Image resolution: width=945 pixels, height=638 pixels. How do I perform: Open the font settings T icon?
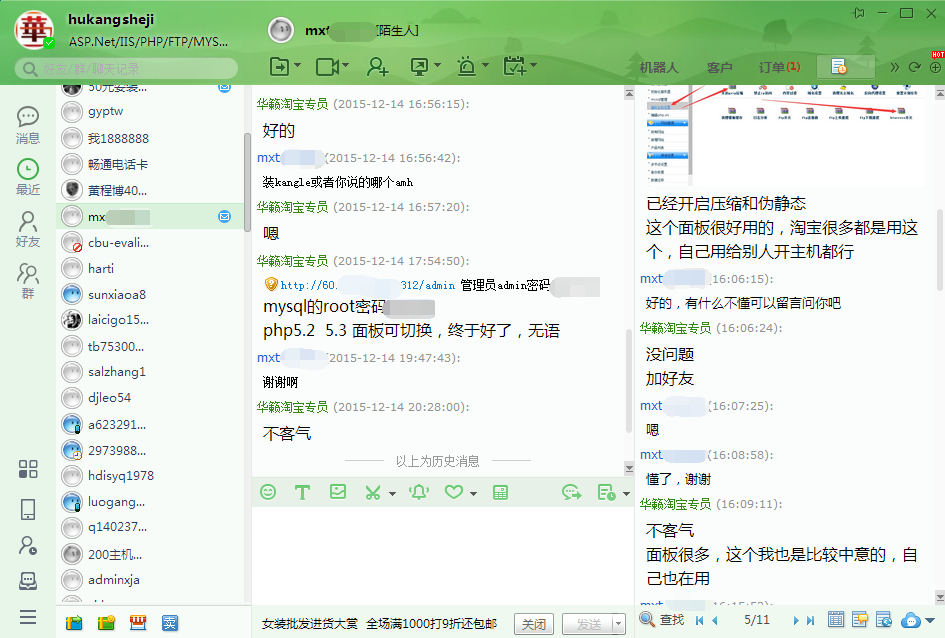pos(302,492)
